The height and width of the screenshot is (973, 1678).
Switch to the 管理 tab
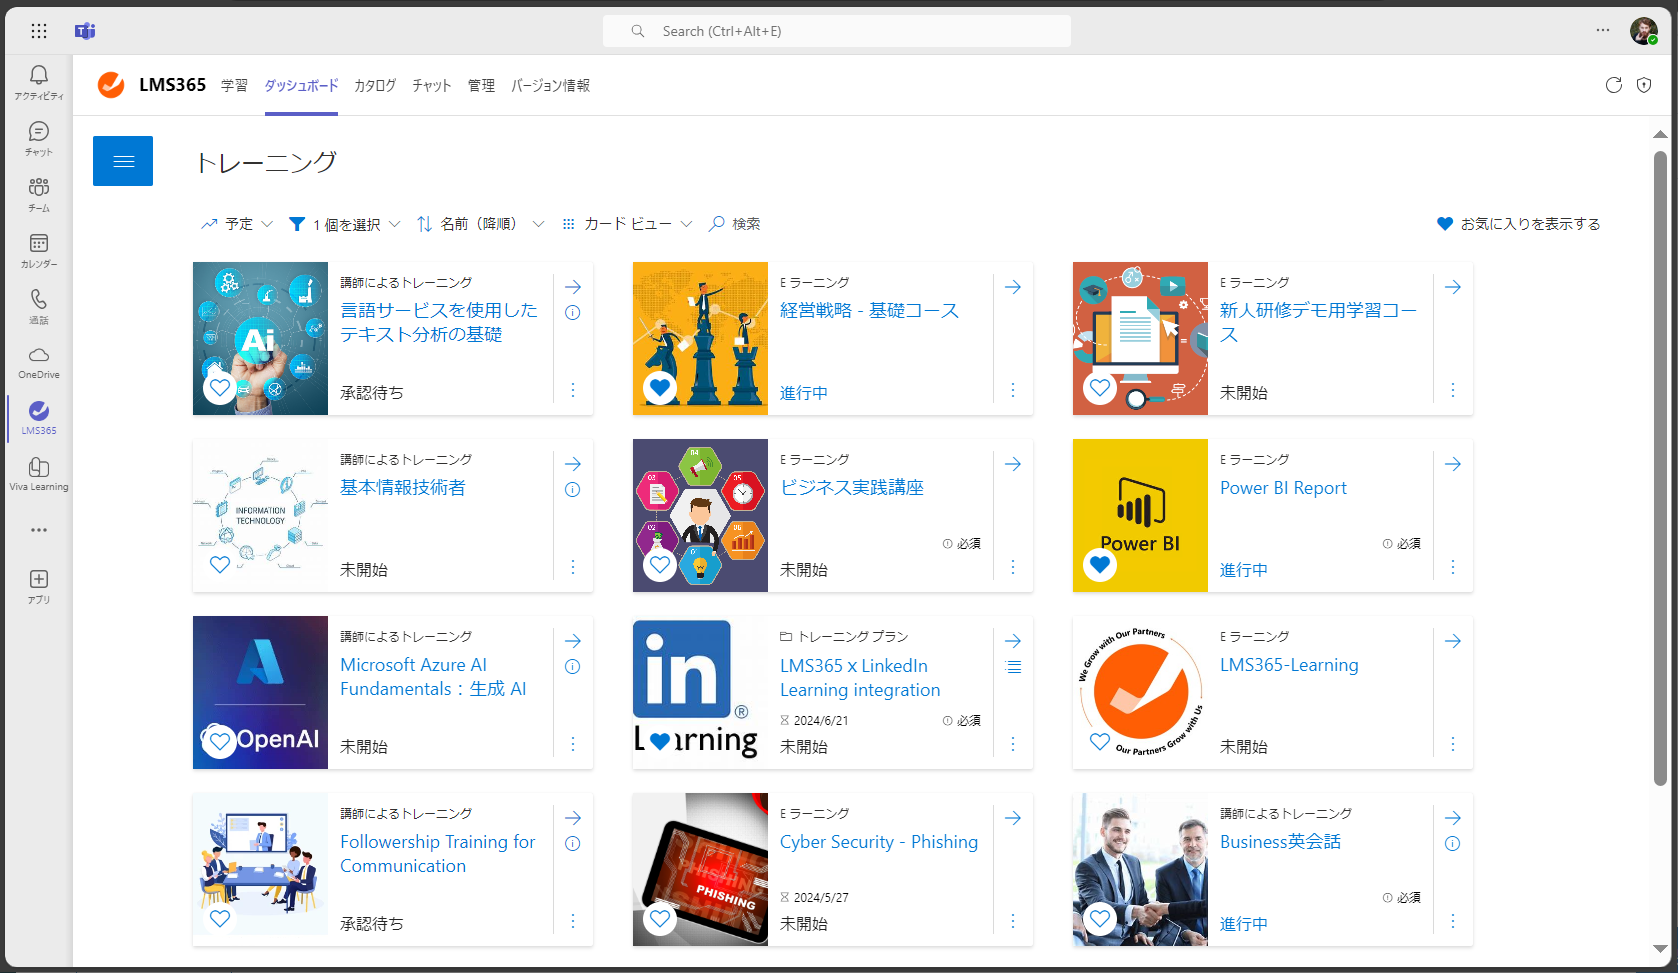pos(481,86)
